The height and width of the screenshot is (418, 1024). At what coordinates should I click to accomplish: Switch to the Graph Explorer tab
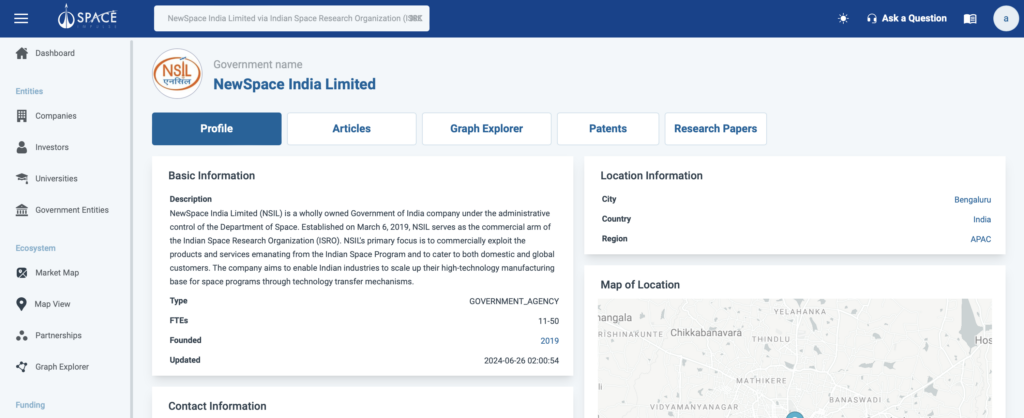click(487, 129)
